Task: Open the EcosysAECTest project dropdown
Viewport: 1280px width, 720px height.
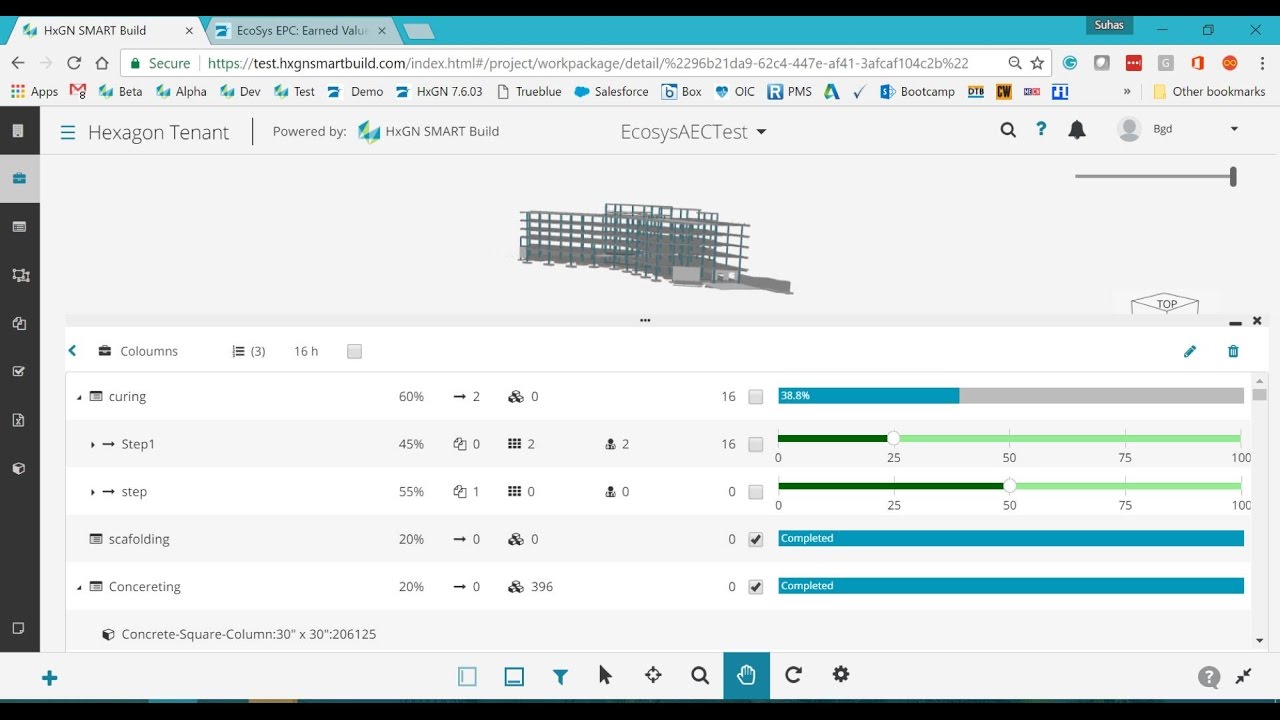Action: (x=694, y=132)
